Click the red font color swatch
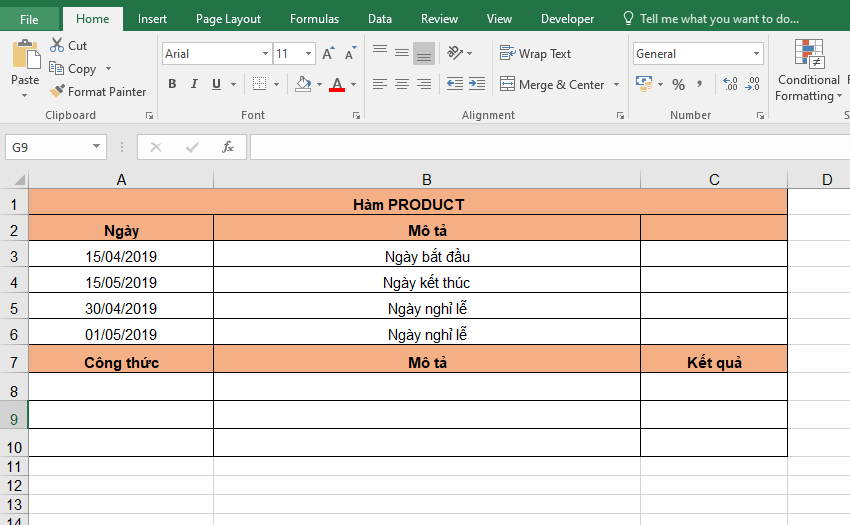The height and width of the screenshot is (525, 850). point(336,85)
